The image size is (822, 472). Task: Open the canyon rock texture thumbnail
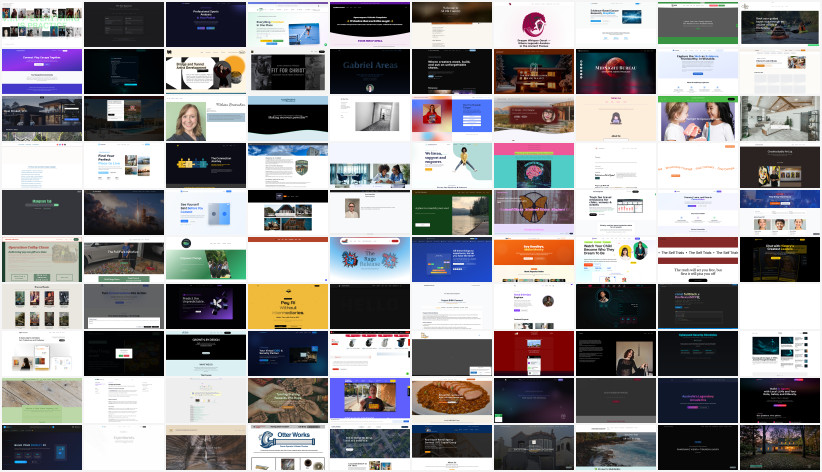206,447
